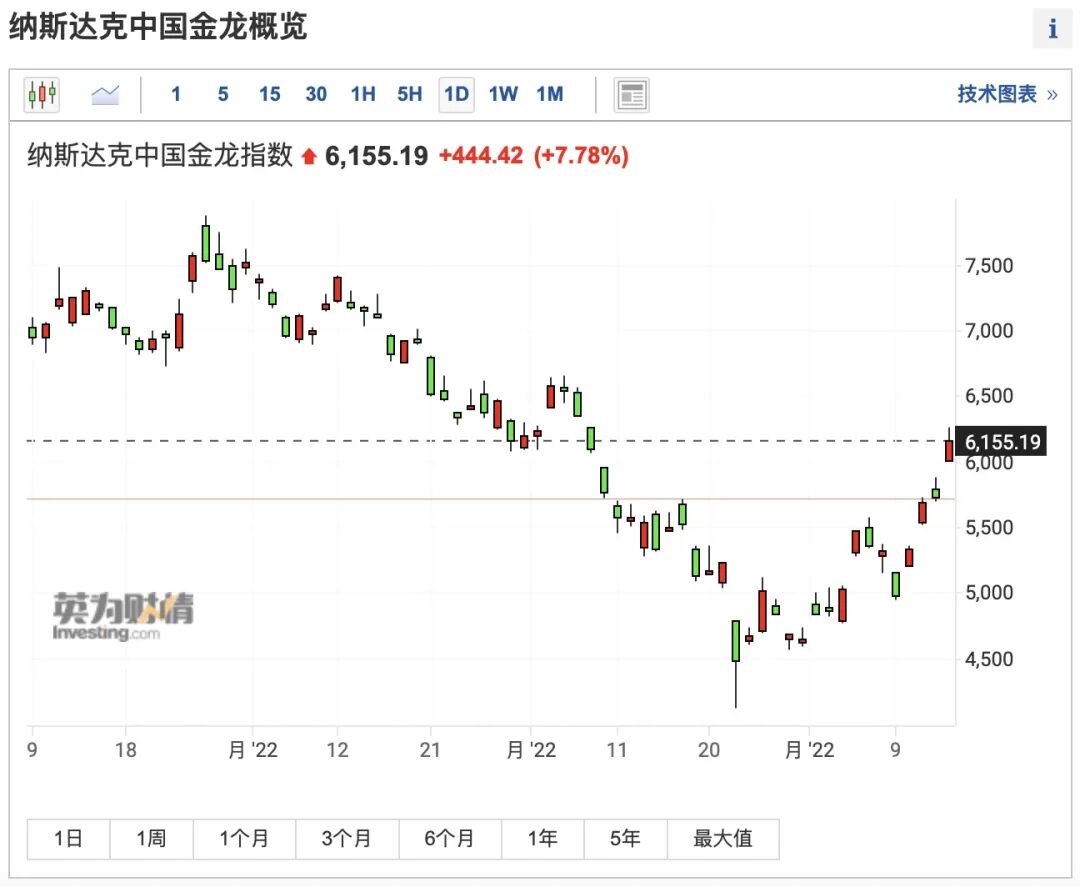Choose the 1H interval
Image resolution: width=1080 pixels, height=887 pixels.
(x=363, y=94)
